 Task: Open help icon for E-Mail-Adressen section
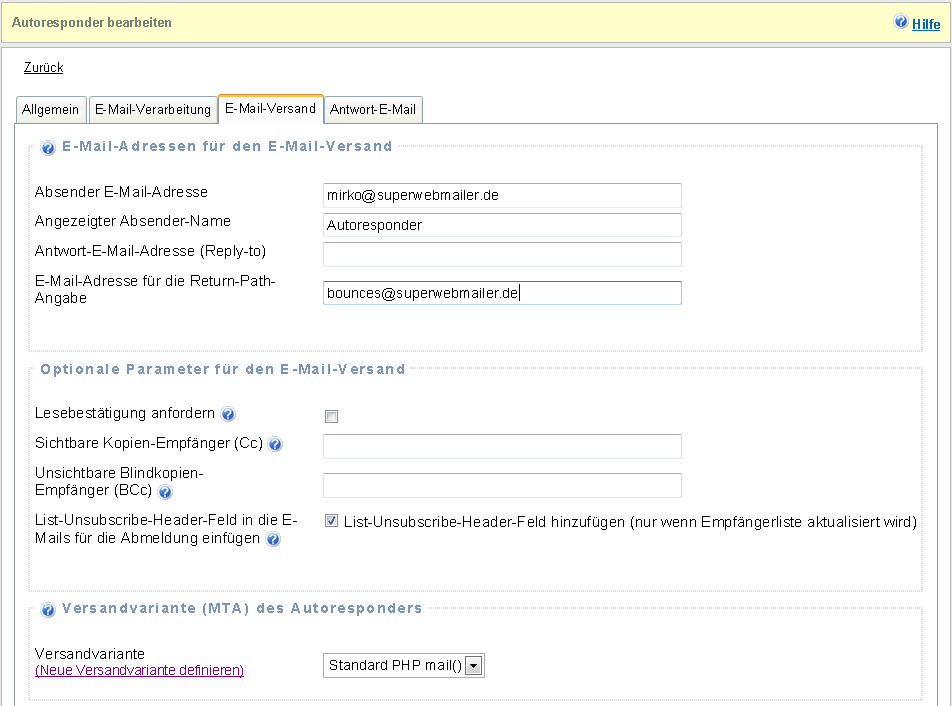click(47, 148)
